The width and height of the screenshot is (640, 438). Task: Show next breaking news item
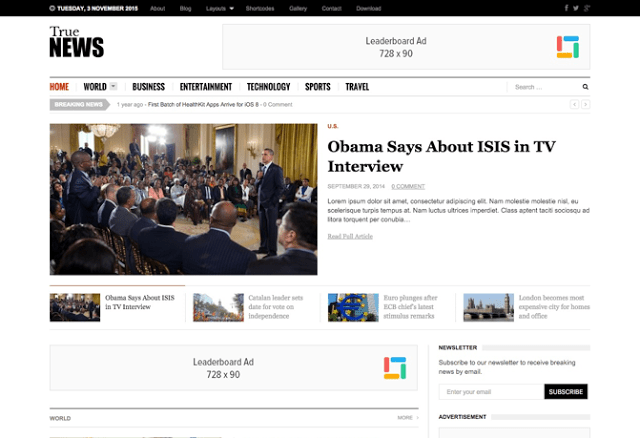(x=585, y=104)
